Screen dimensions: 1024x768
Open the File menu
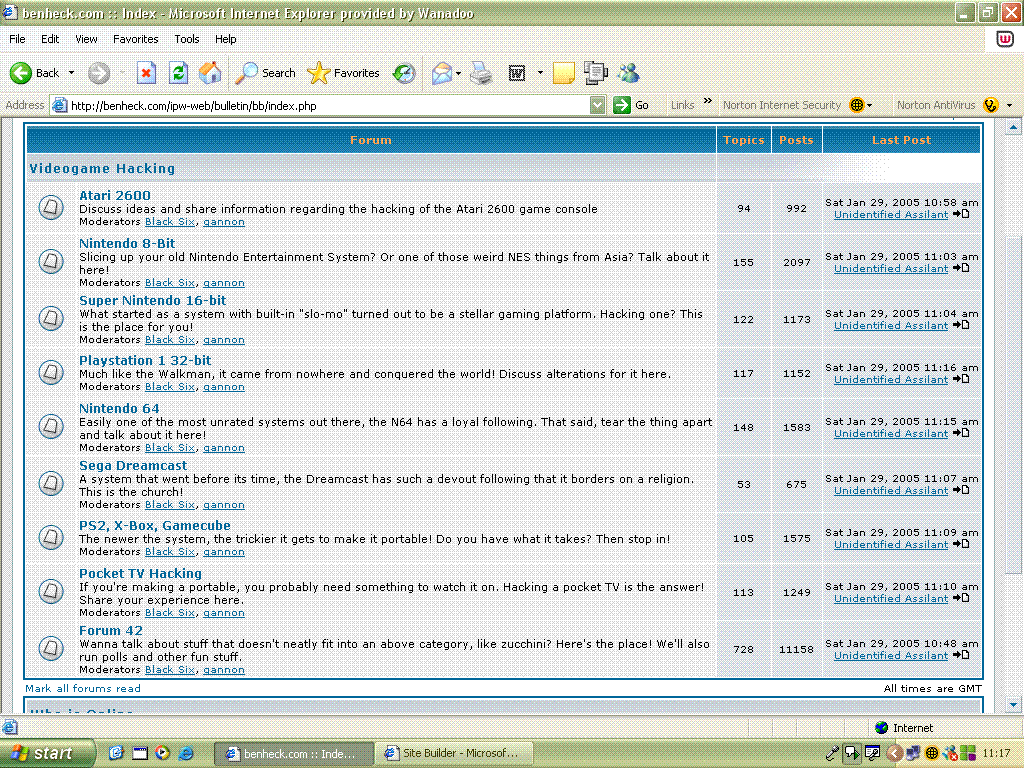tap(17, 39)
